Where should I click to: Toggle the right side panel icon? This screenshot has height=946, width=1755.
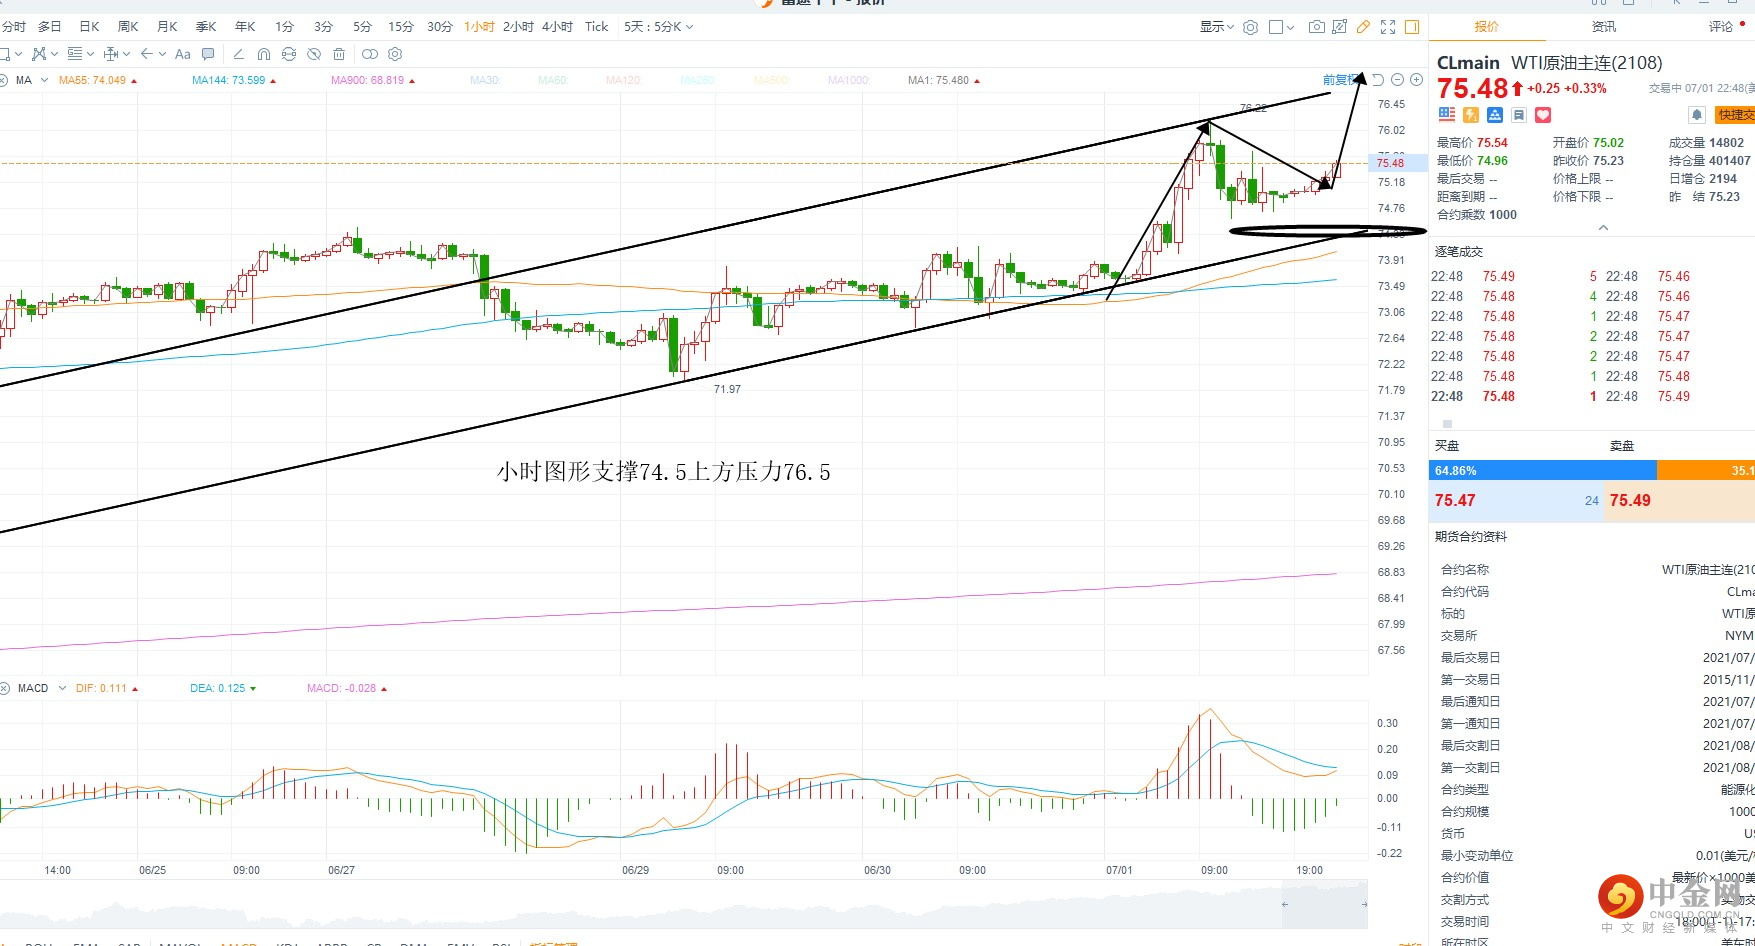pos(1412,27)
